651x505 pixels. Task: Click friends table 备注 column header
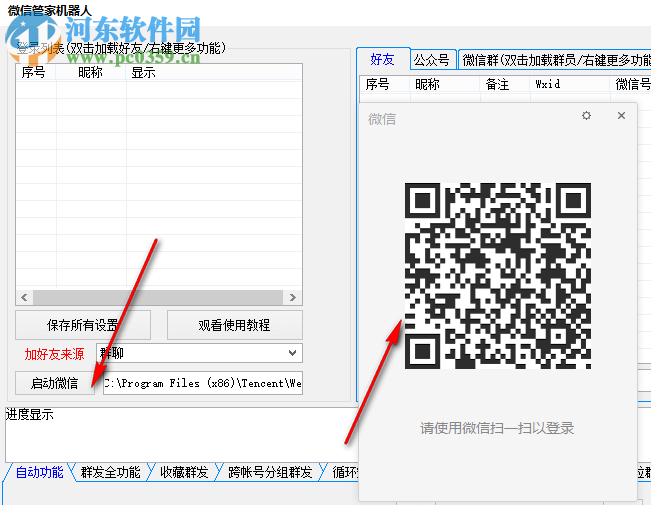coord(504,84)
